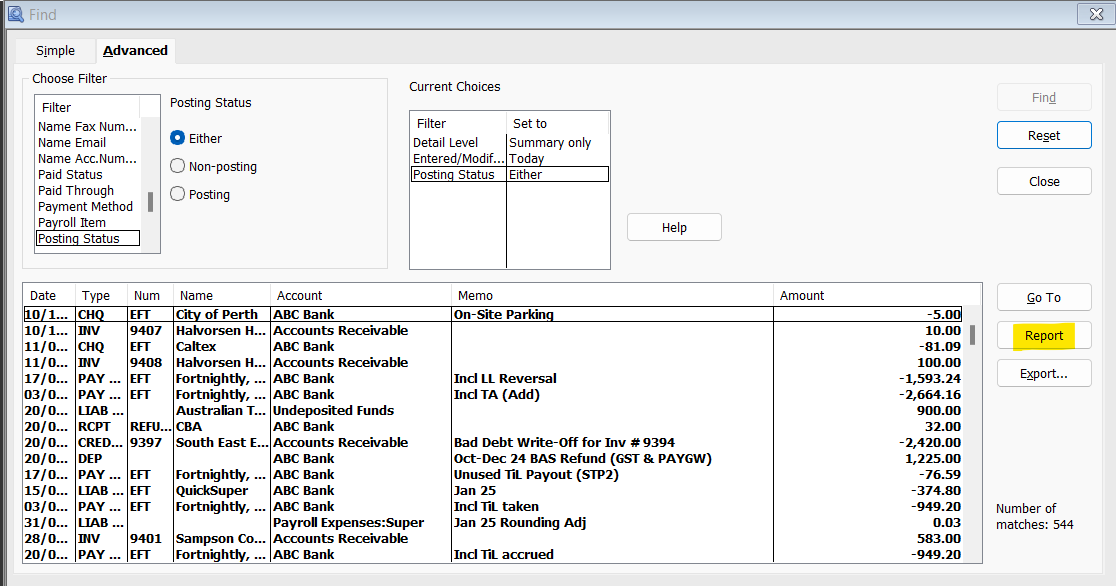1116x586 pixels.
Task: Click Summary only value in Current Choices
Action: pyautogui.click(x=550, y=142)
